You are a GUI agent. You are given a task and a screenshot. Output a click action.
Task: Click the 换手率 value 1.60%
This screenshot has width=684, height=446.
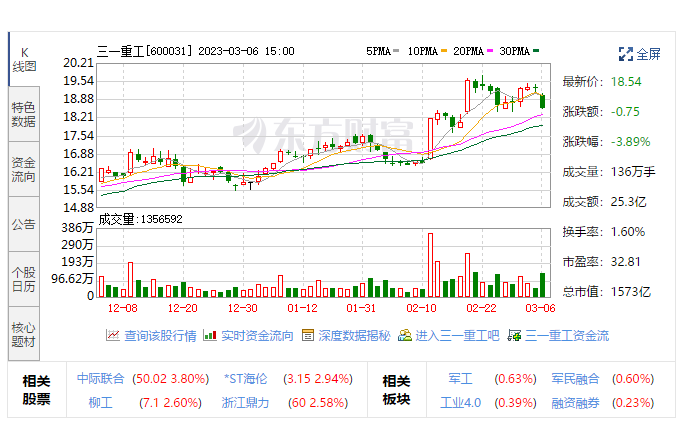pos(628,232)
